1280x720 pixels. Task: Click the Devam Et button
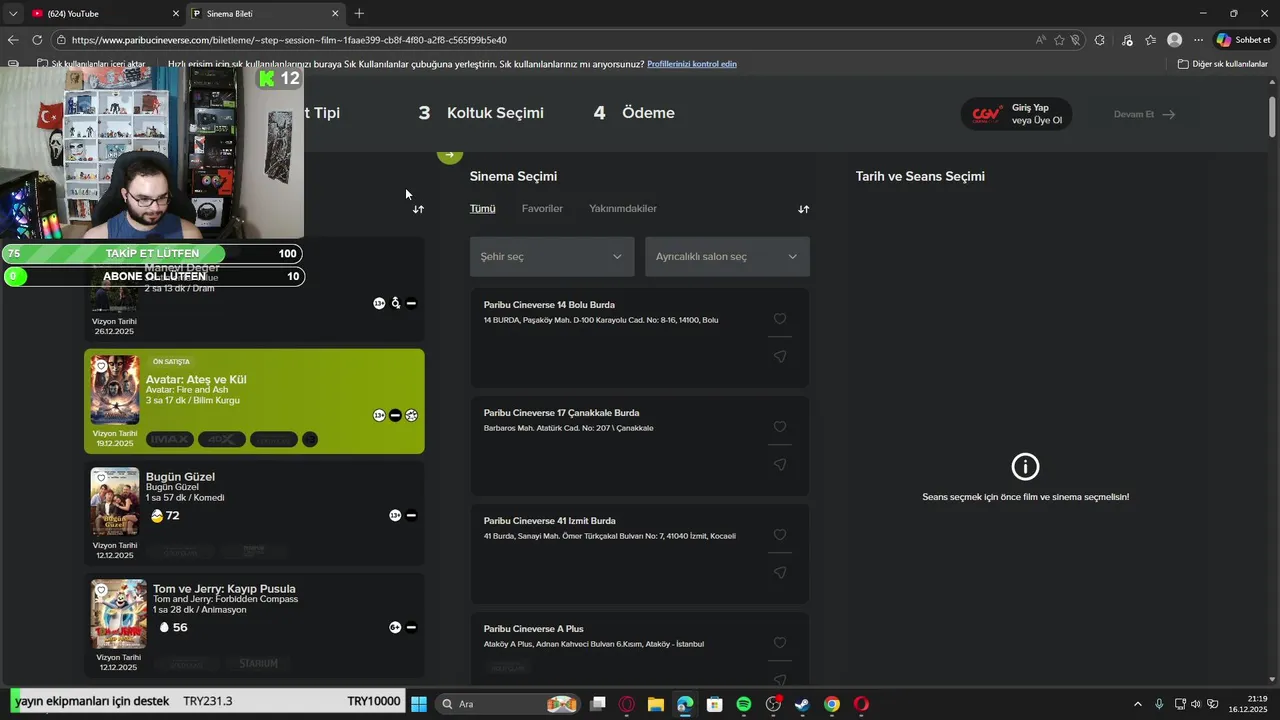click(x=1144, y=114)
